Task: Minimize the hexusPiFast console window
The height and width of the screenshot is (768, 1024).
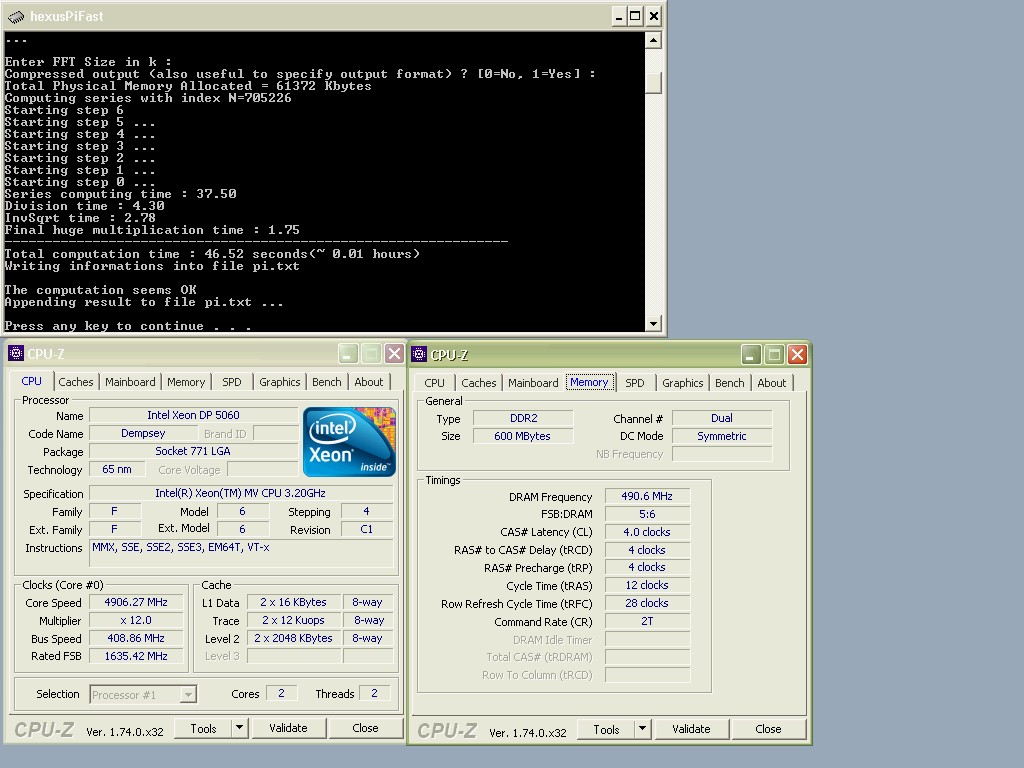Action: click(x=618, y=16)
